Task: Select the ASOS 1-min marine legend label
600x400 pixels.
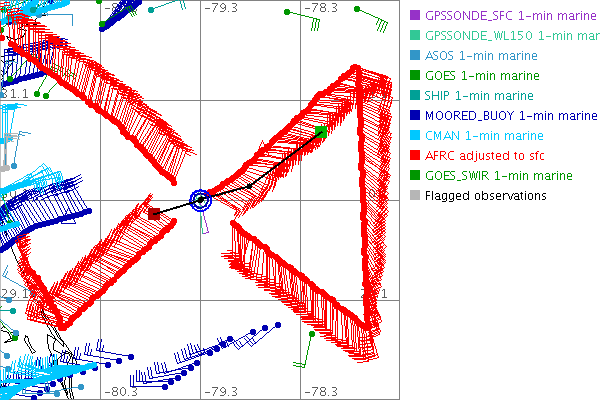Action: [x=480, y=56]
